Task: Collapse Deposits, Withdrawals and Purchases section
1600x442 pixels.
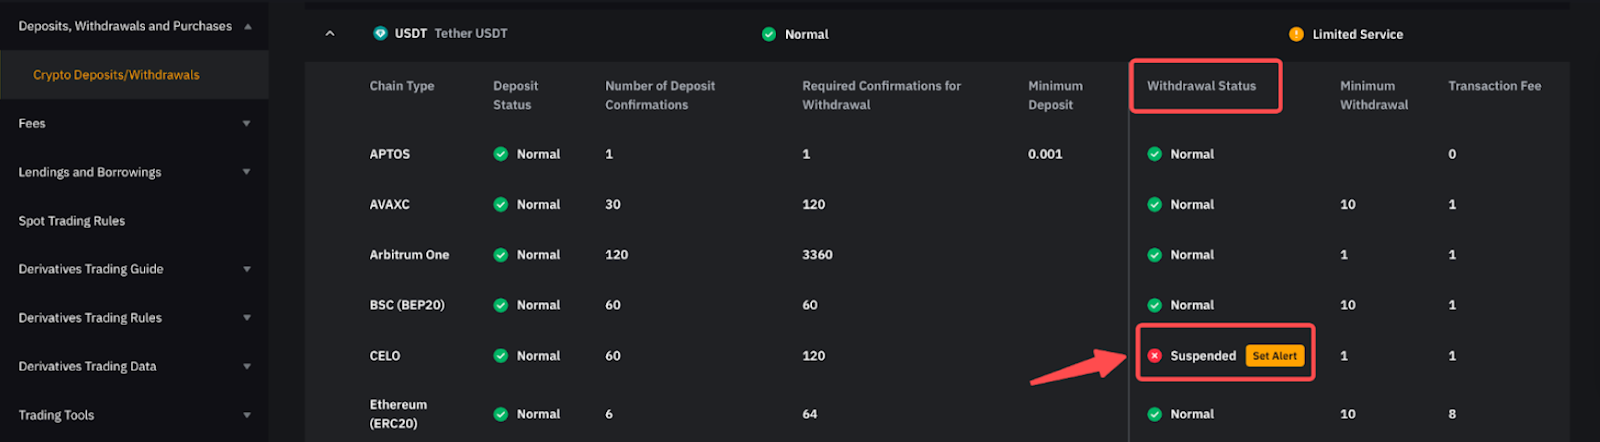Action: pyautogui.click(x=247, y=26)
